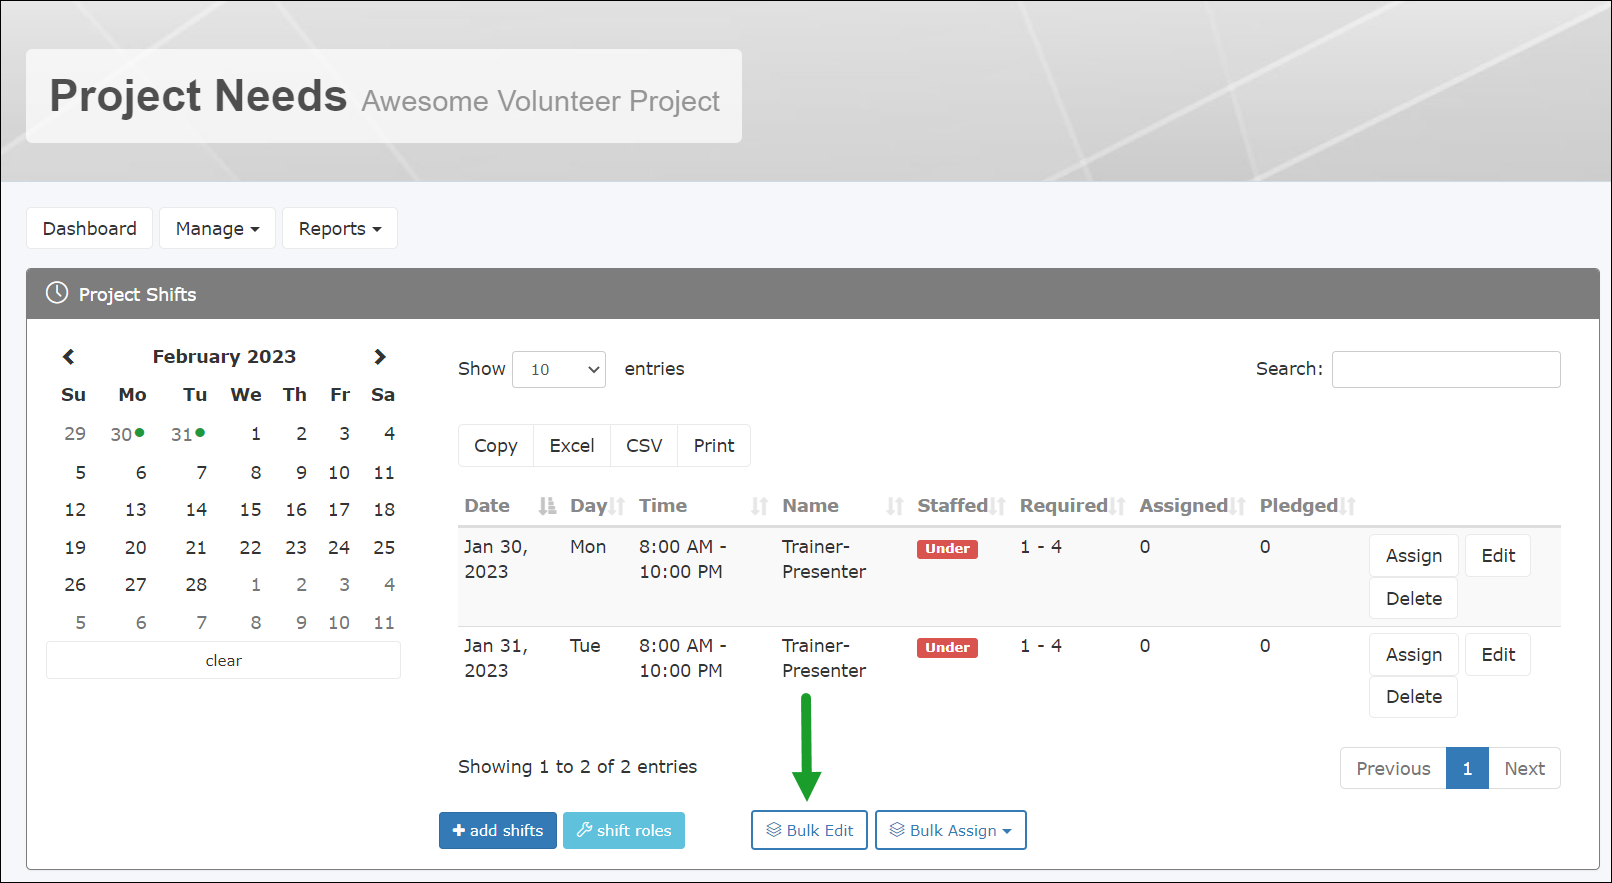Screen dimensions: 1612x883
Task: Sort table by Time column
Action: point(703,506)
